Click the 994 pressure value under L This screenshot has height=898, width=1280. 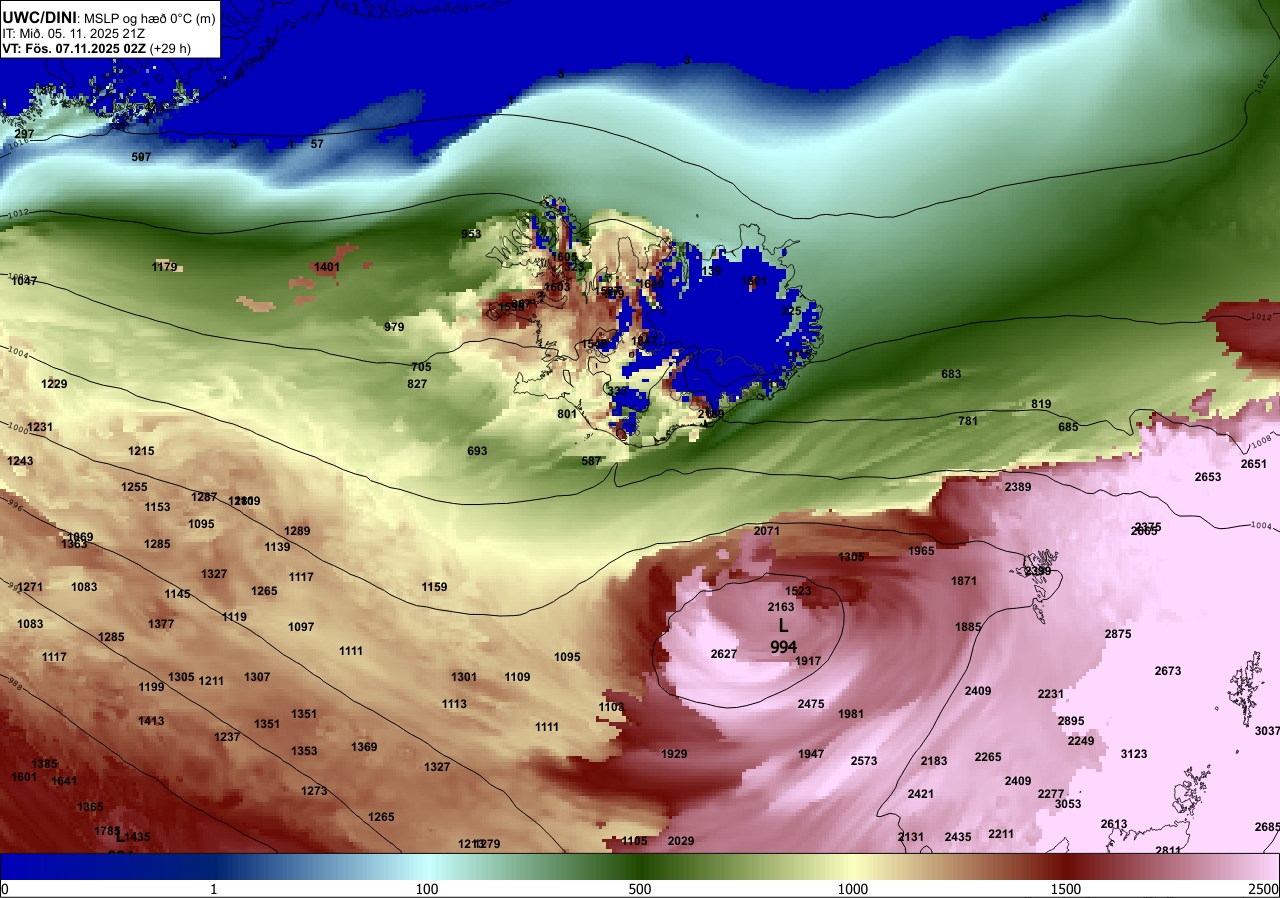click(783, 647)
